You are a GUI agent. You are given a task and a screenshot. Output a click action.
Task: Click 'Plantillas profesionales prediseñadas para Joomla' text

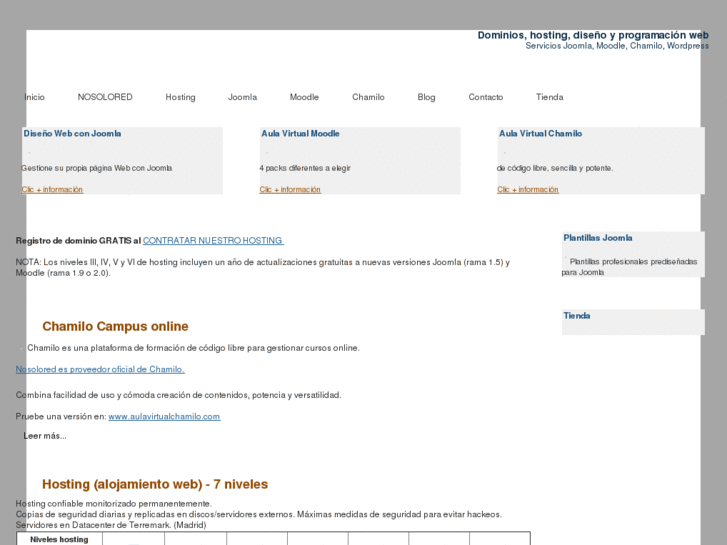[629, 267]
